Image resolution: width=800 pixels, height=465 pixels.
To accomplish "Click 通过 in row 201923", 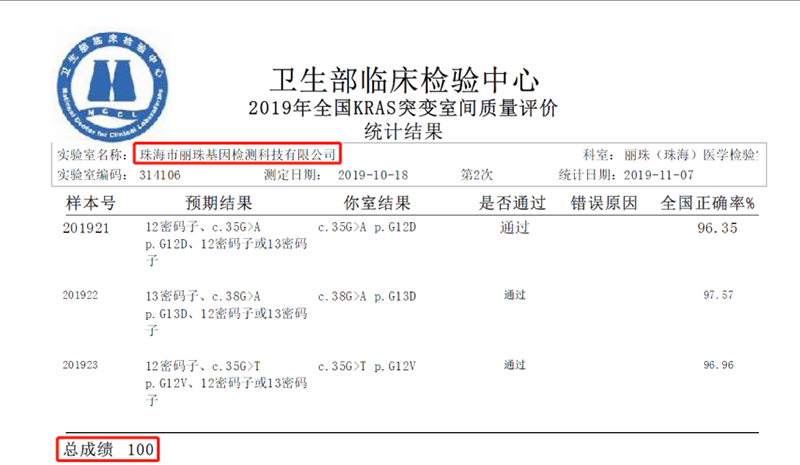I will [514, 365].
